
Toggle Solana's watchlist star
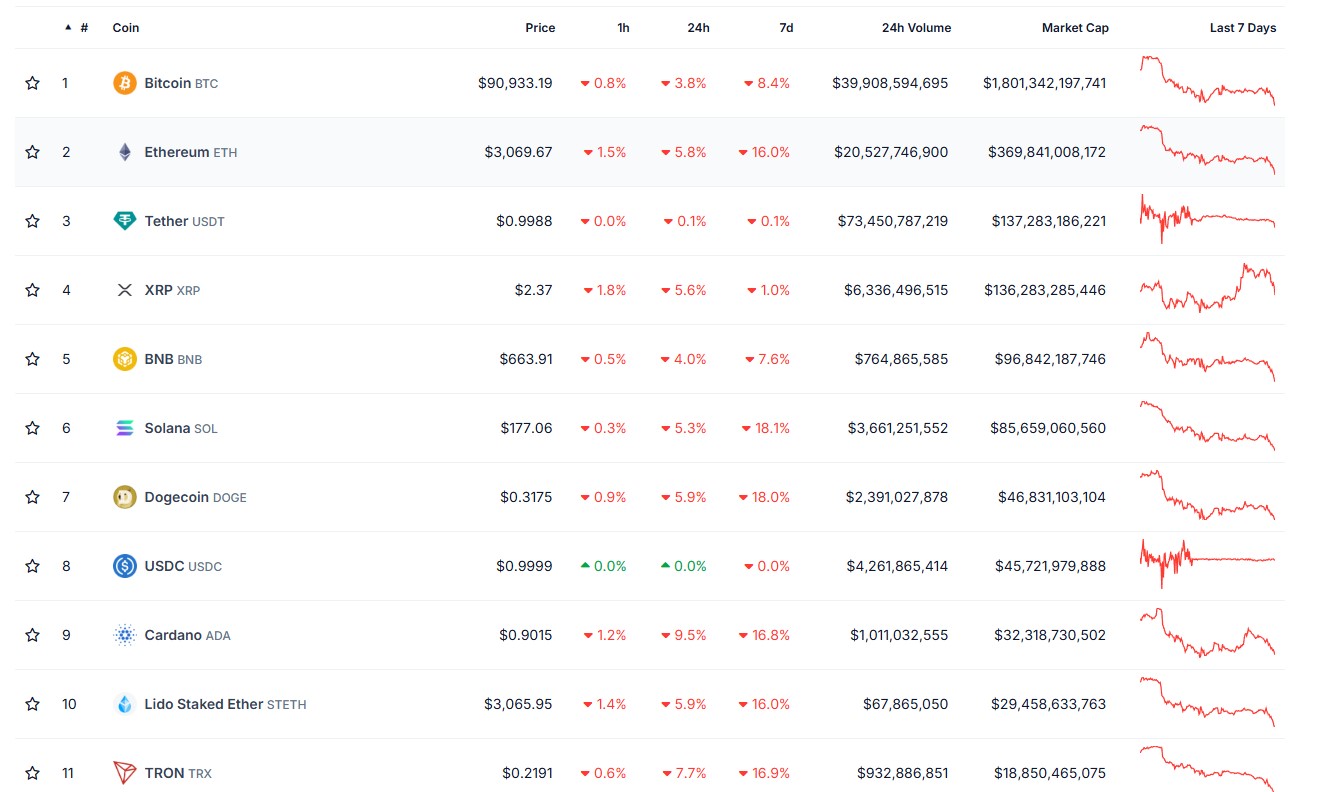click(x=33, y=428)
